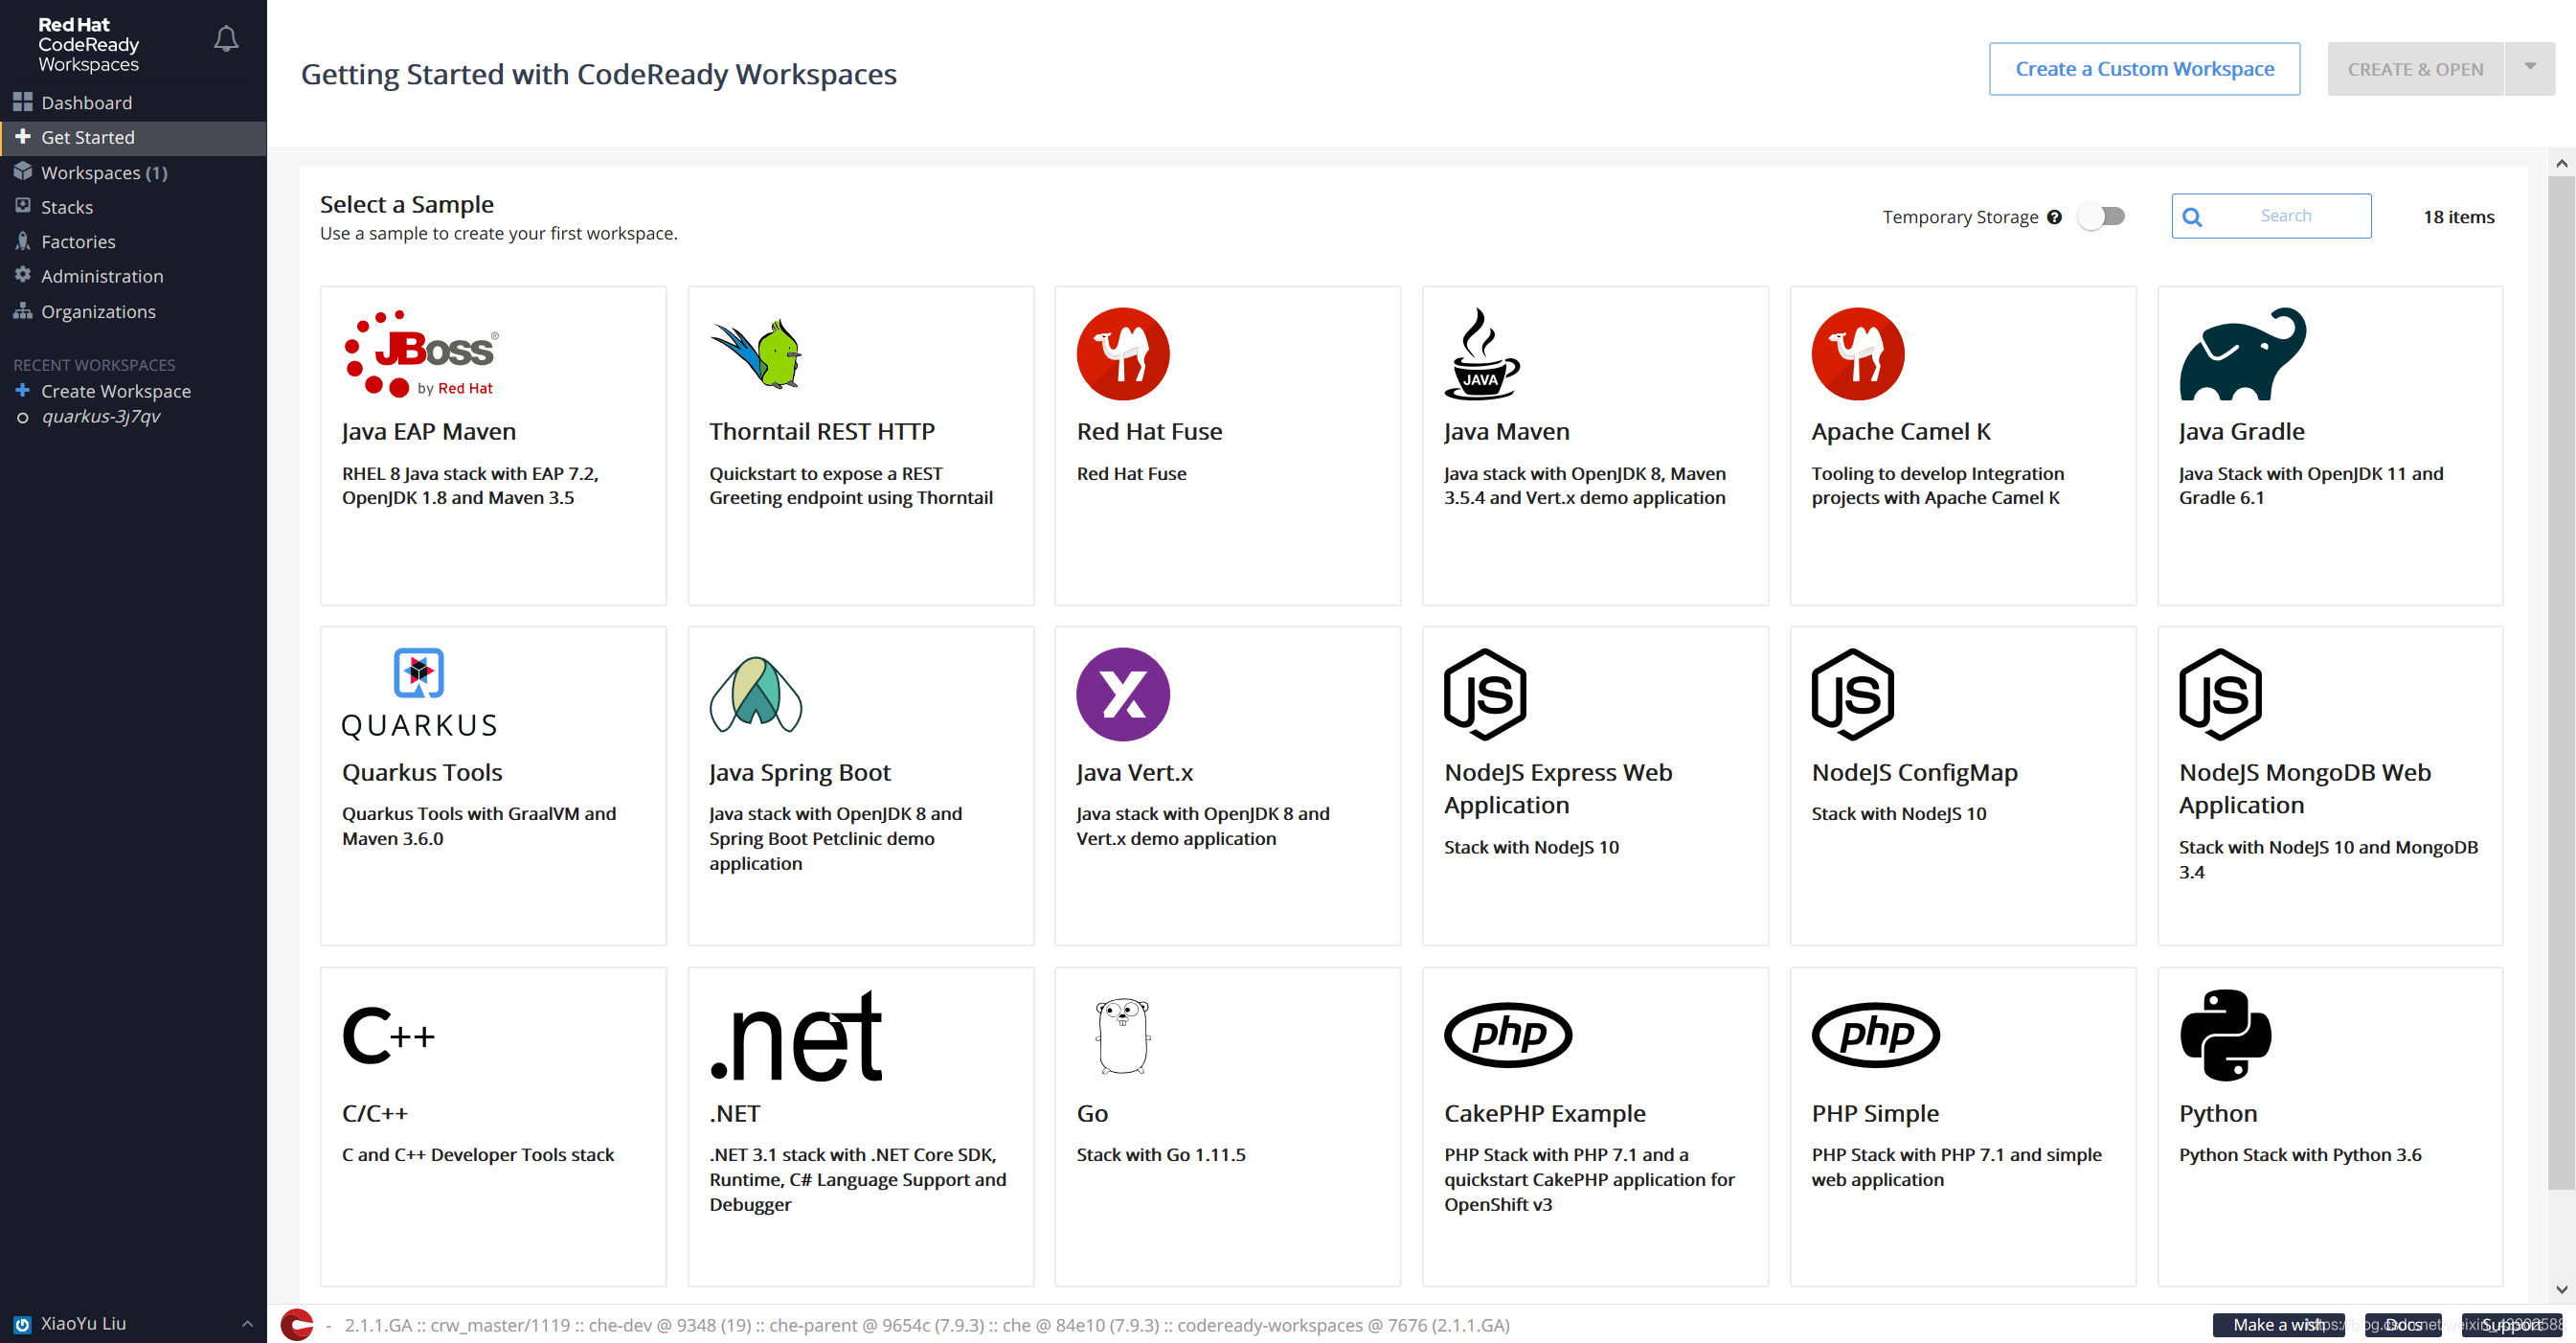Open the Dashboard menu item
Screen dimensions: 2576x1343
click(133, 102)
